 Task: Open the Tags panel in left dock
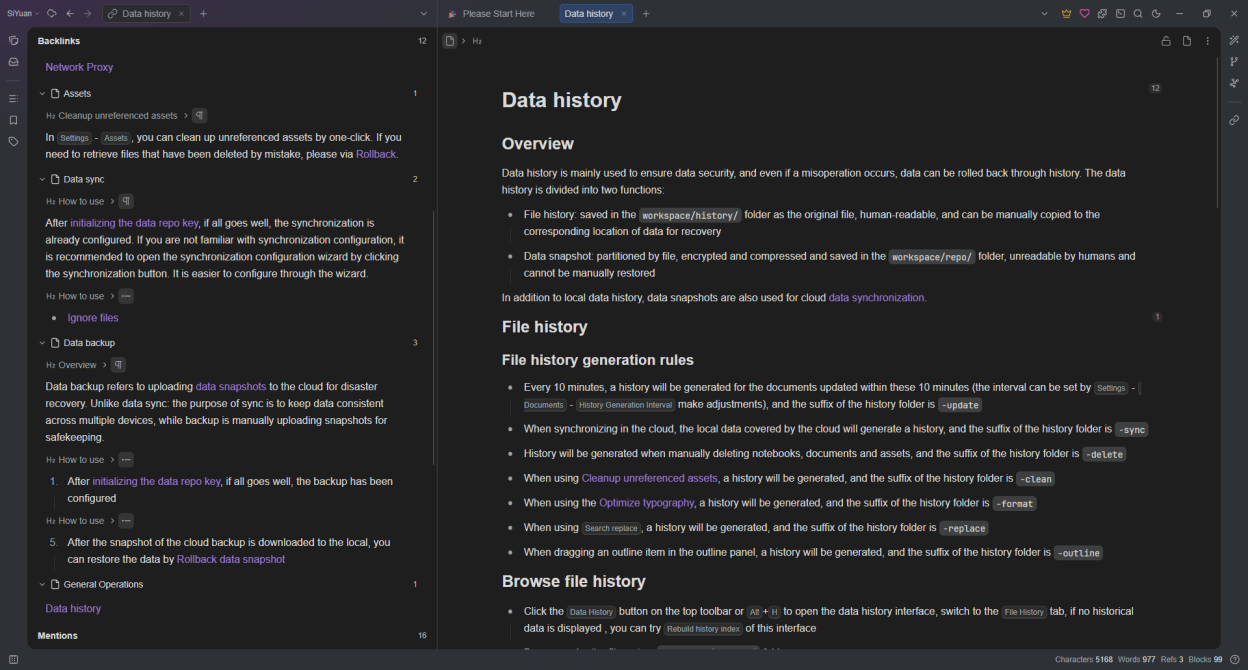click(13, 142)
